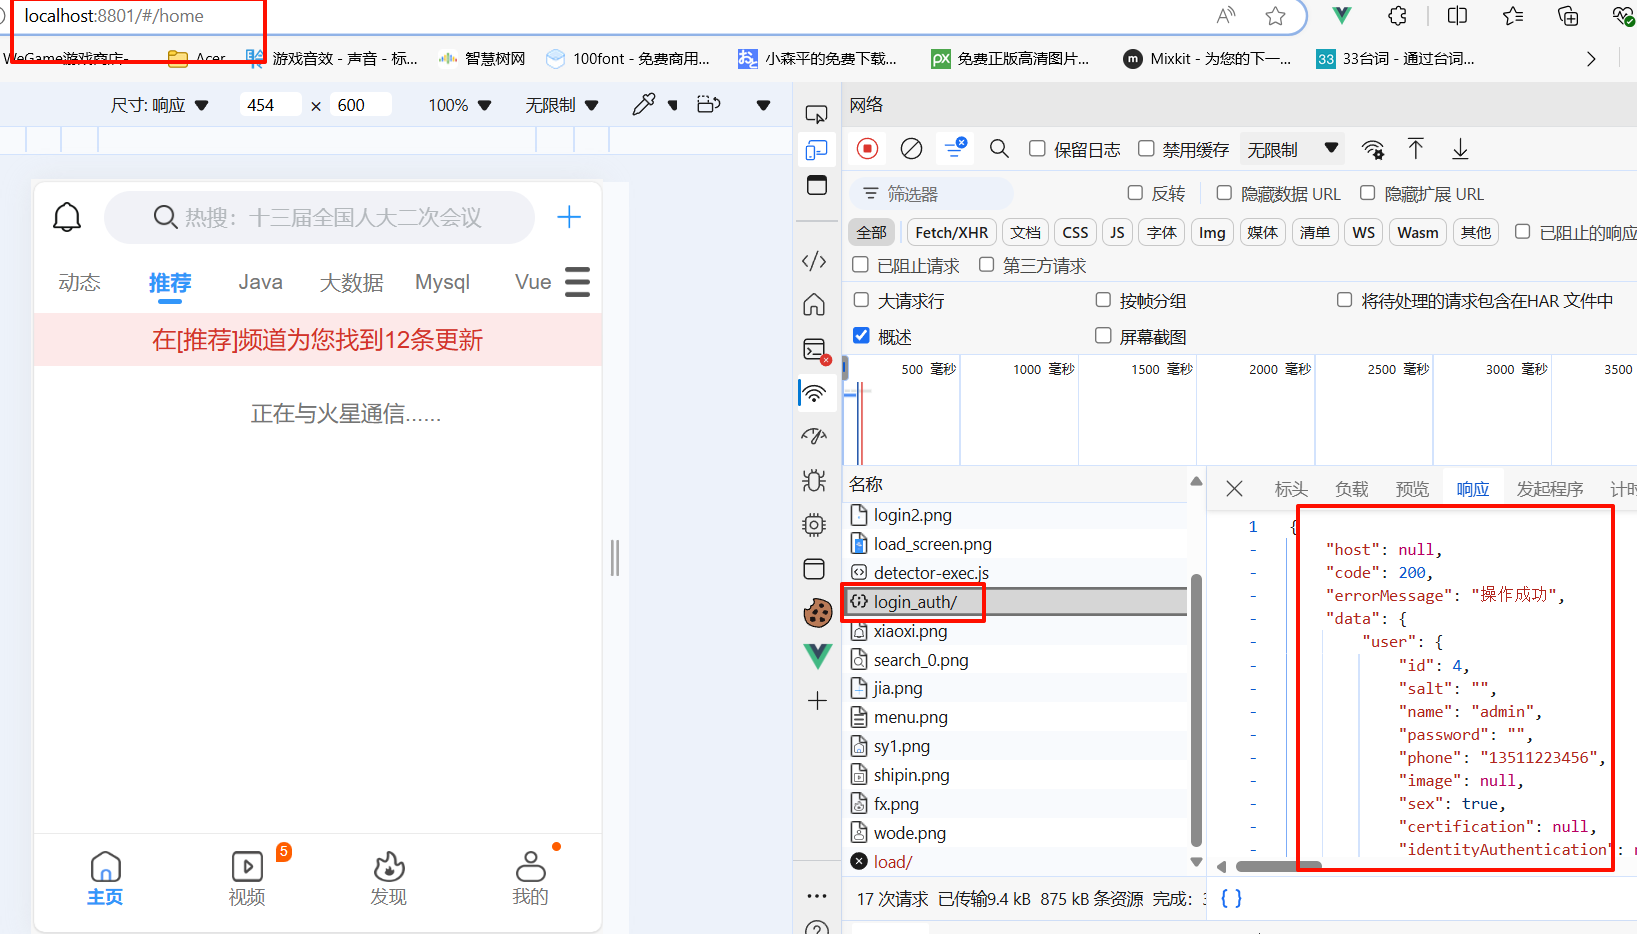This screenshot has height=934, width=1637.
Task: Go to the 视频 bottom tab
Action: pos(247,878)
